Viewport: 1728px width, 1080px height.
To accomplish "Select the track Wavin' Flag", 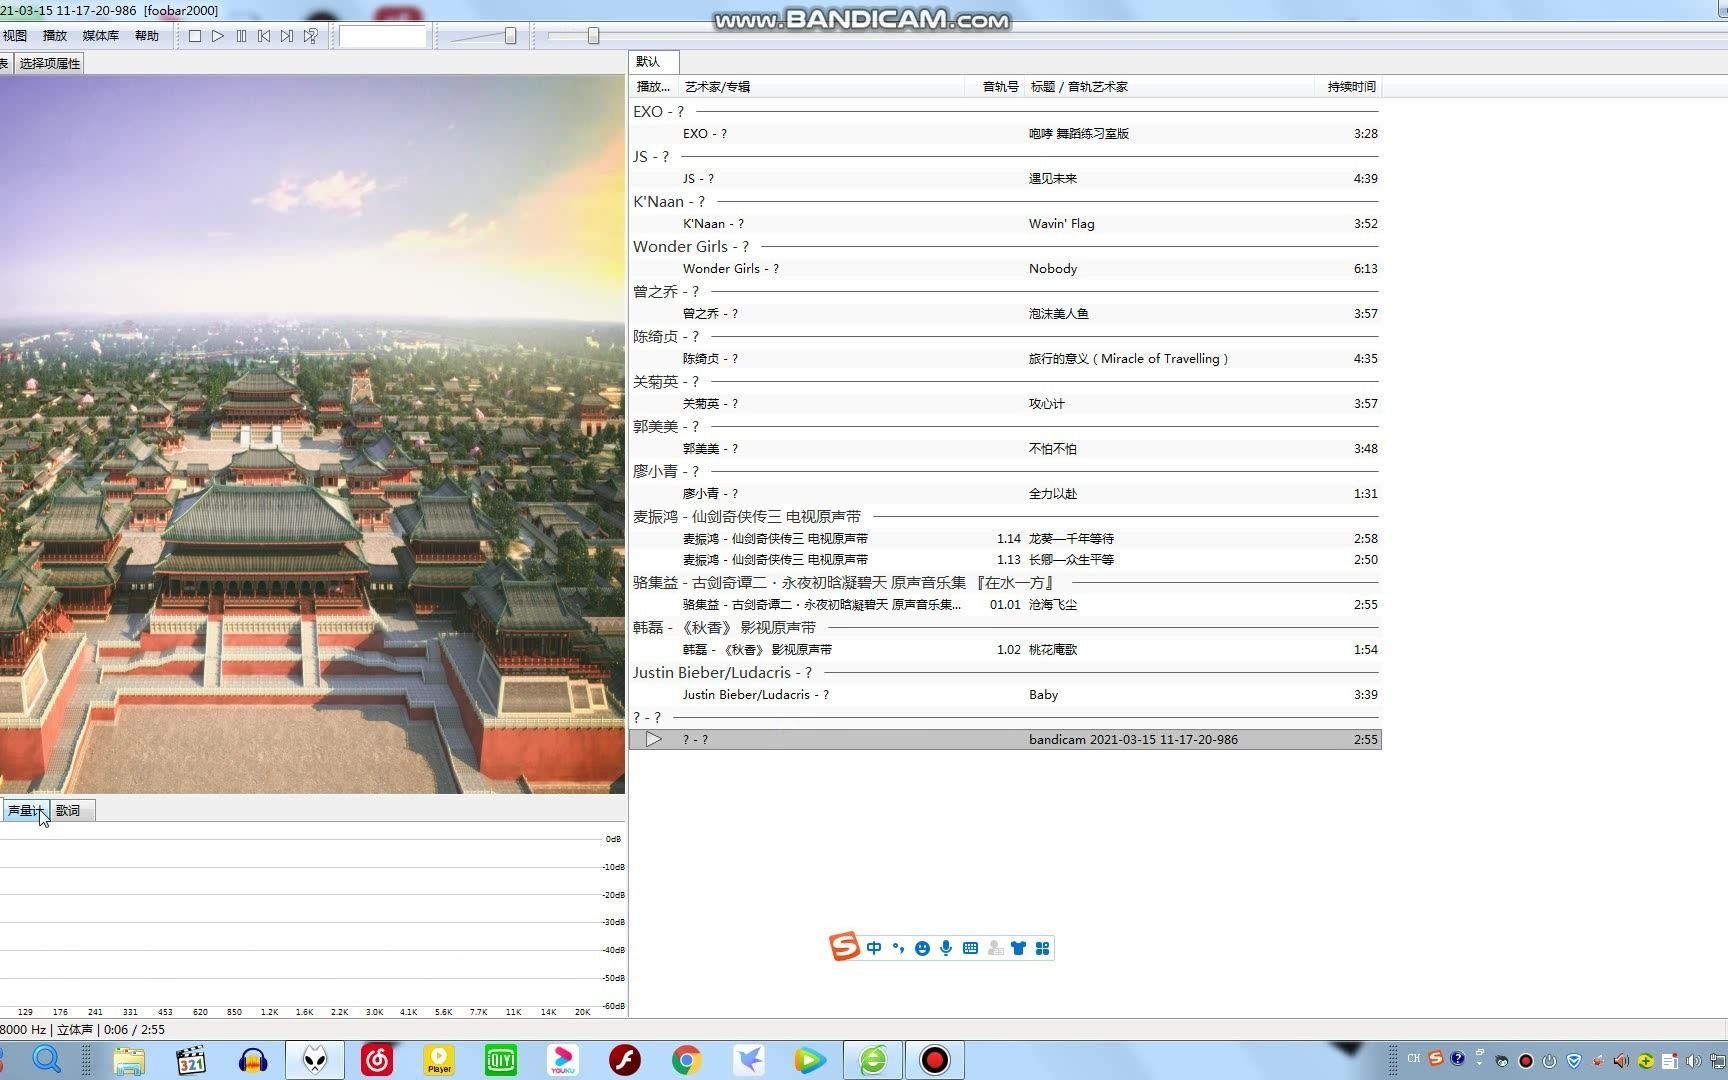I will click(1005, 224).
